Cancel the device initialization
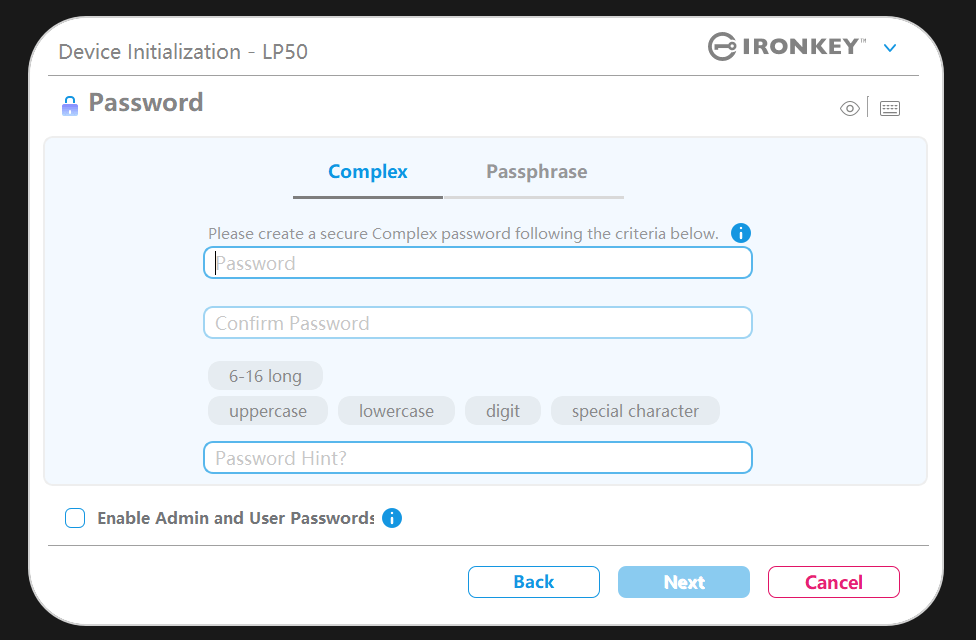The height and width of the screenshot is (640, 976). [833, 582]
